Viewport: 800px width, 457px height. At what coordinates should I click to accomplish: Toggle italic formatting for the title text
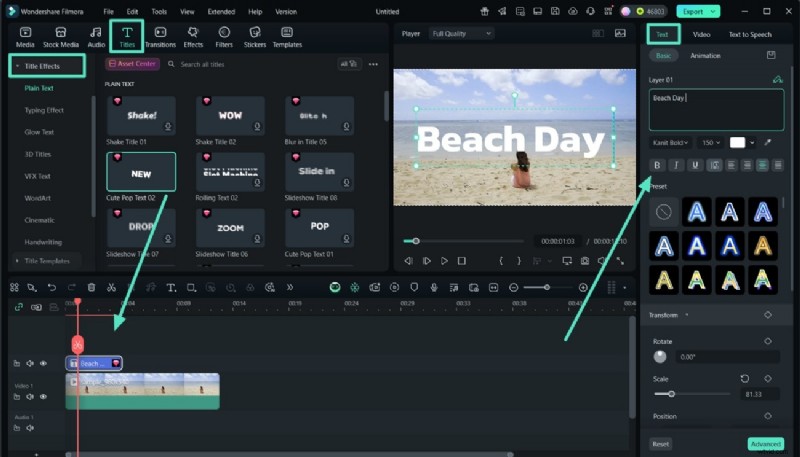click(676, 165)
